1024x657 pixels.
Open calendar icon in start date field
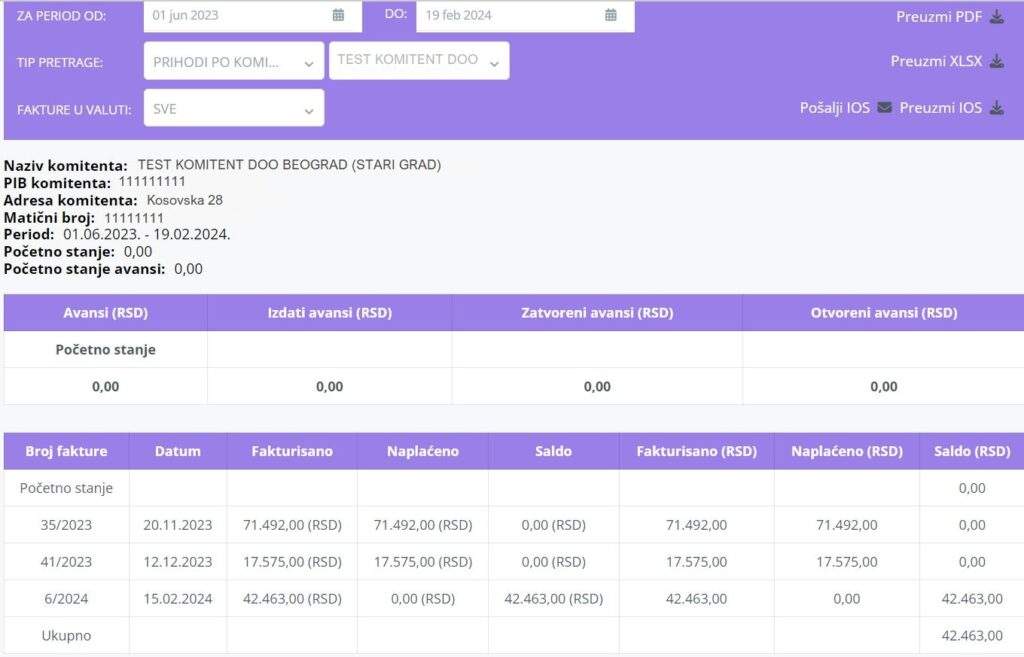click(338, 15)
